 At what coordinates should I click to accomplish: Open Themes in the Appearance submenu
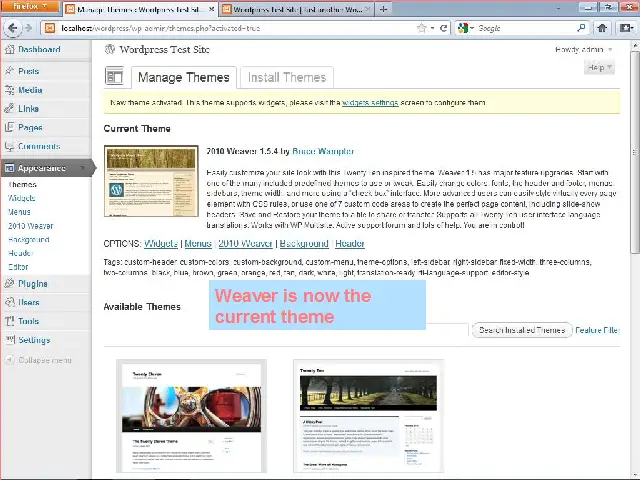pos(22,184)
